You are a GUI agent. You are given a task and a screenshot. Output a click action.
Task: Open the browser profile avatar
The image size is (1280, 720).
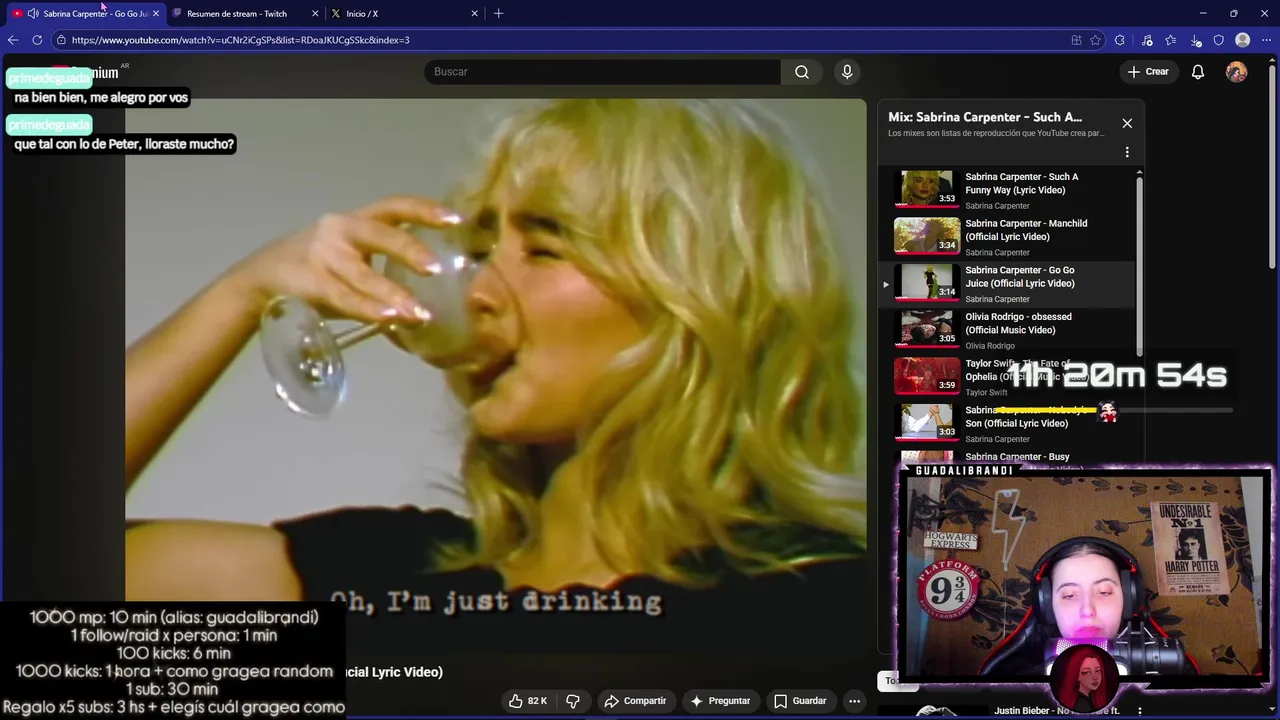pyautogui.click(x=1243, y=40)
